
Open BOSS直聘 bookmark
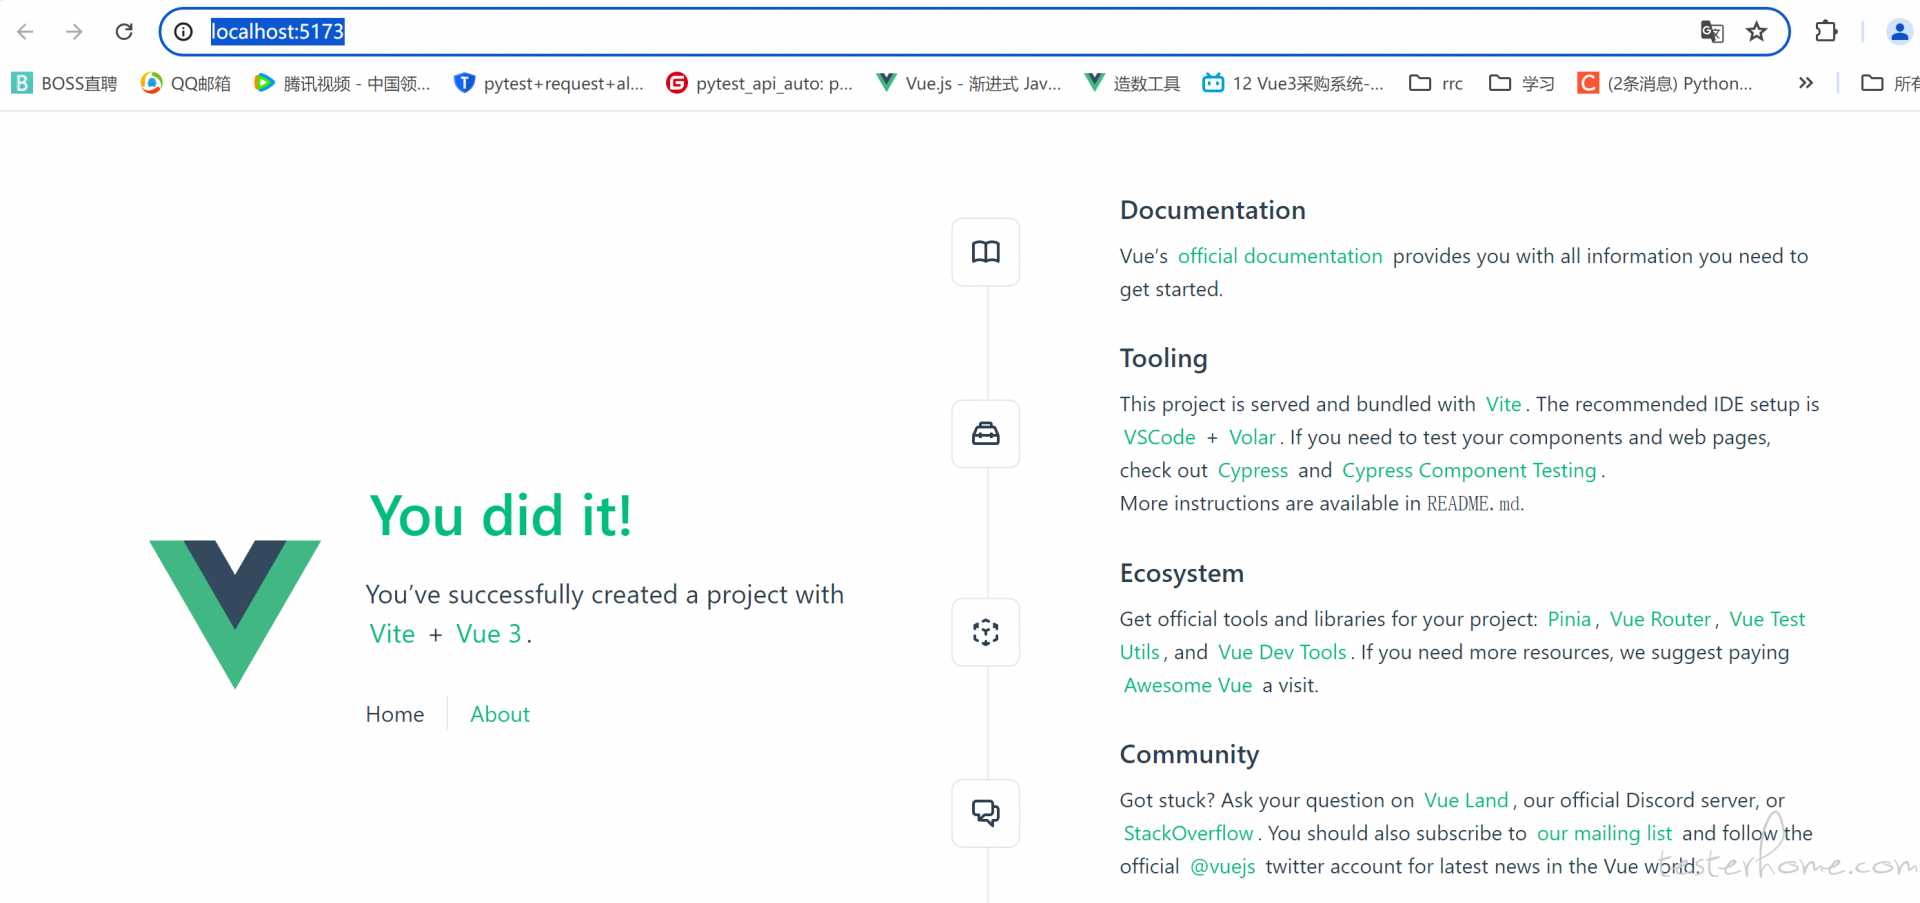click(x=65, y=83)
